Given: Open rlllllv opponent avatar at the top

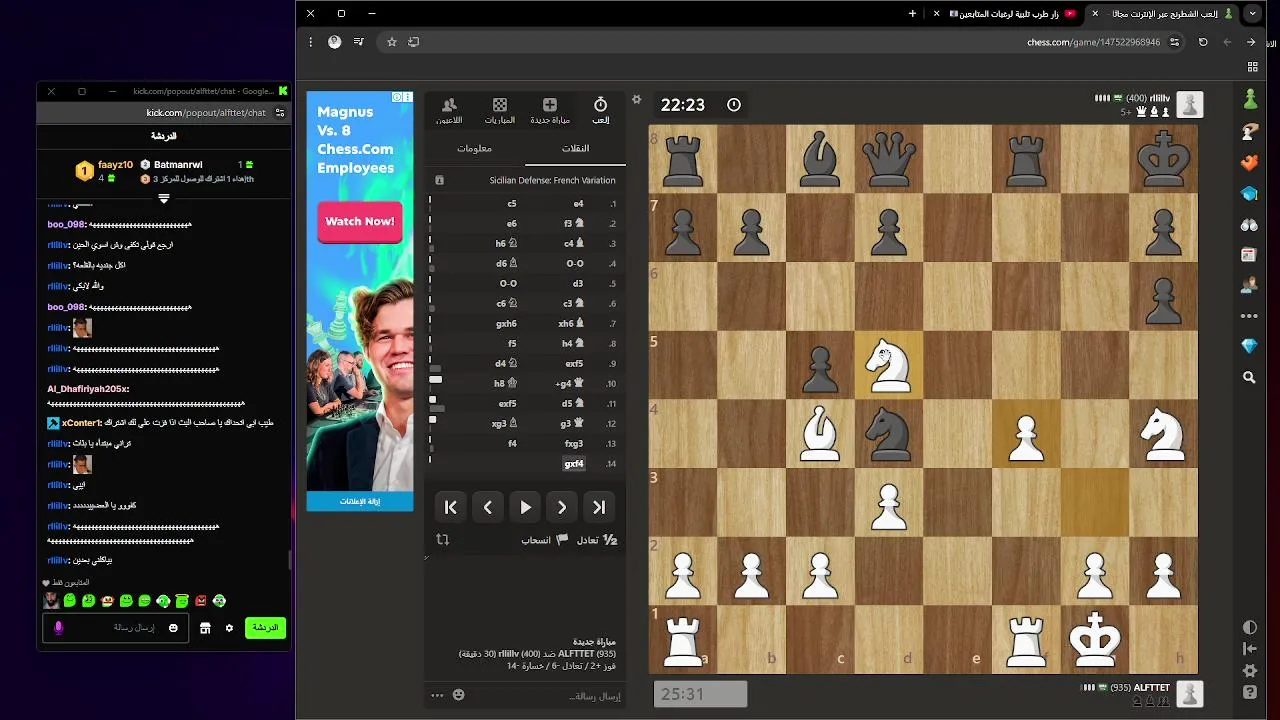Looking at the screenshot, I should point(1189,104).
